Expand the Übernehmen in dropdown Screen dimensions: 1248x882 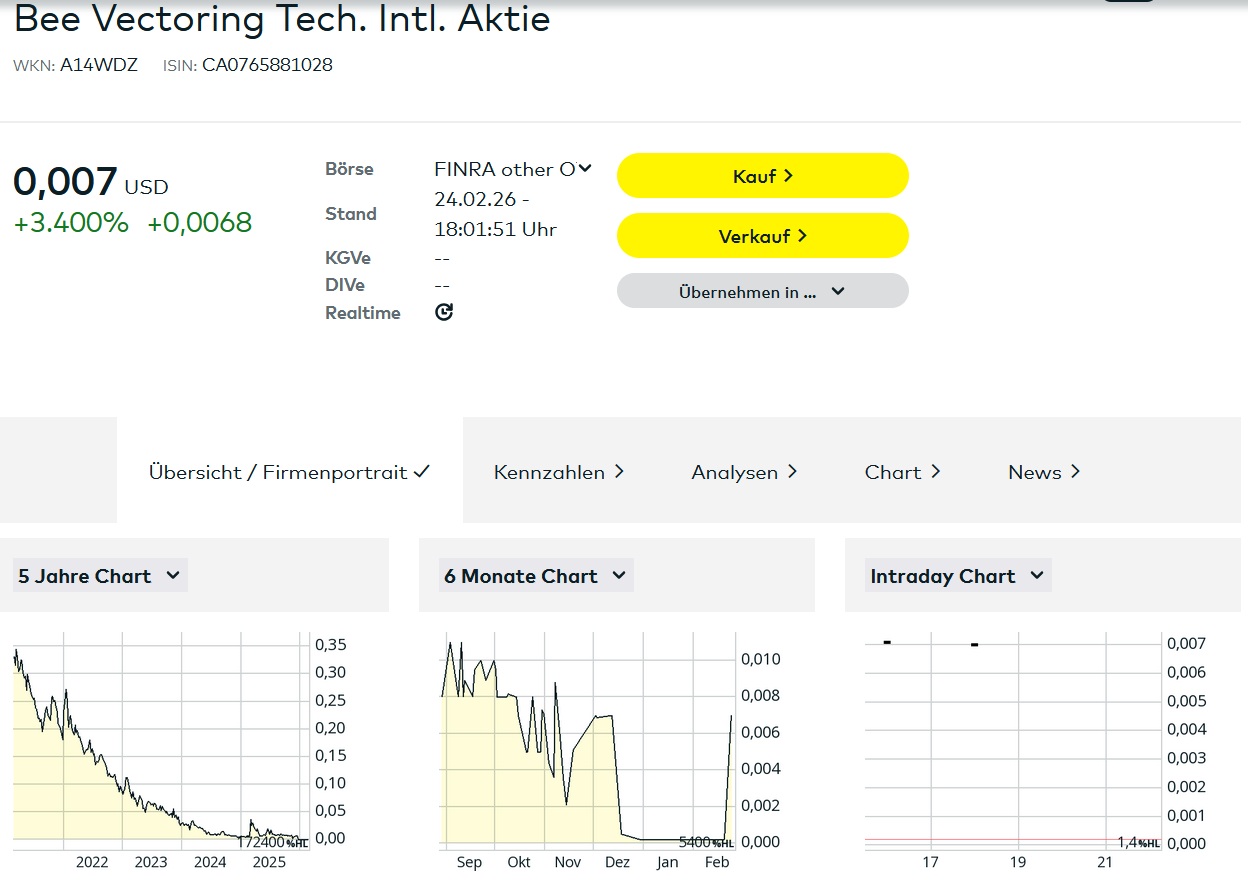[x=762, y=292]
